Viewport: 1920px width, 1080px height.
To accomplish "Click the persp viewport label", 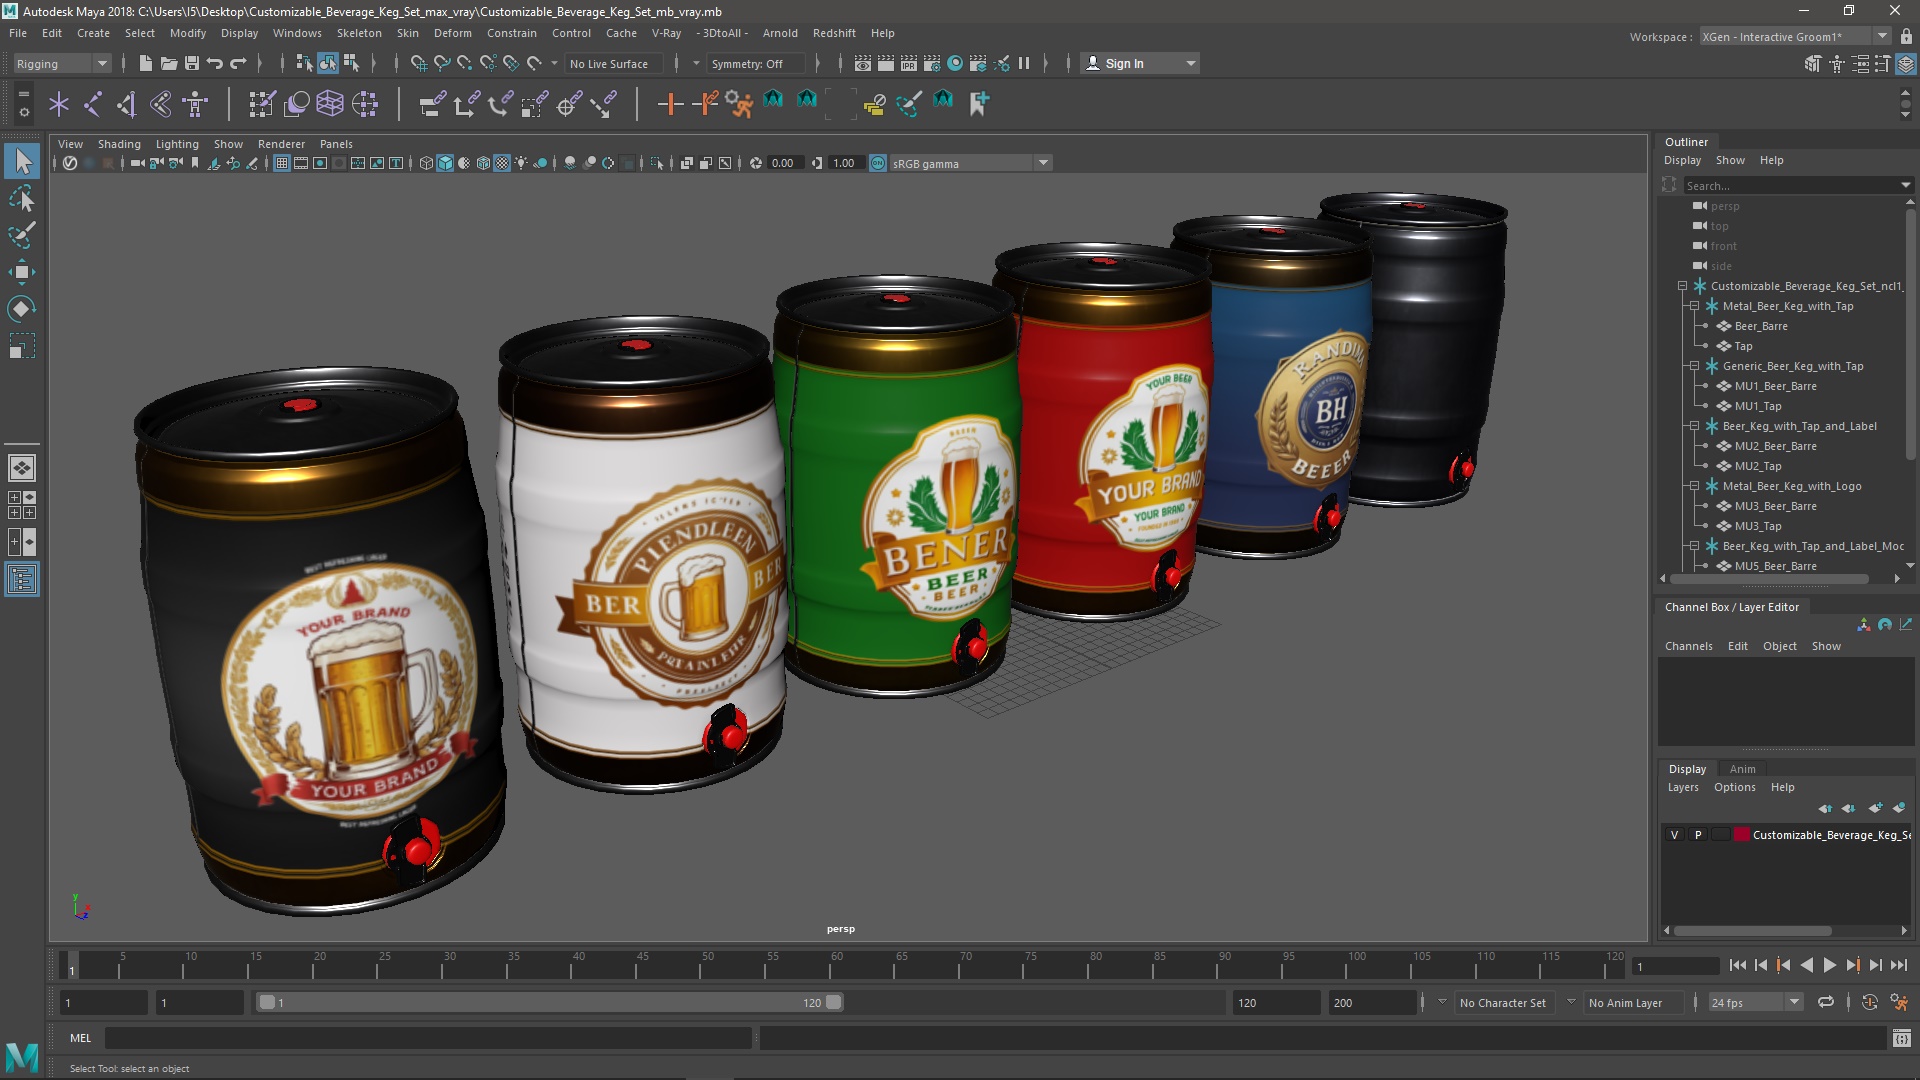I will (x=839, y=928).
